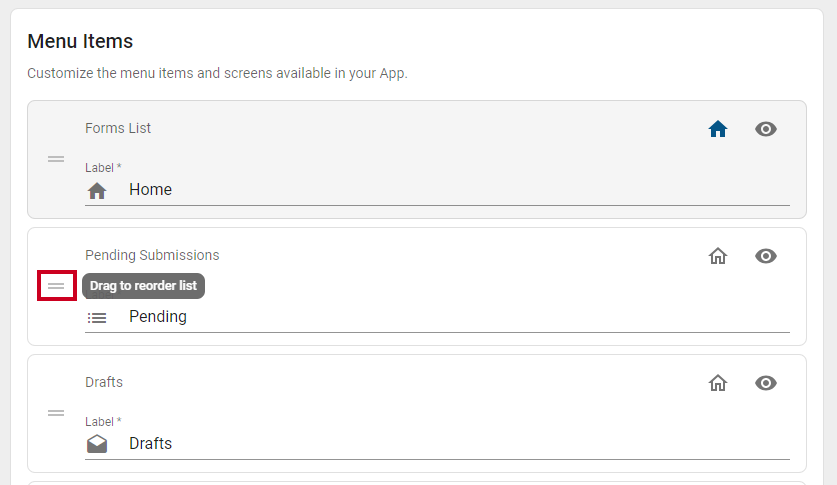Screen dimensions: 837x485
Task: Click the open envelope icon beside Drafts label
Action: (x=97, y=444)
